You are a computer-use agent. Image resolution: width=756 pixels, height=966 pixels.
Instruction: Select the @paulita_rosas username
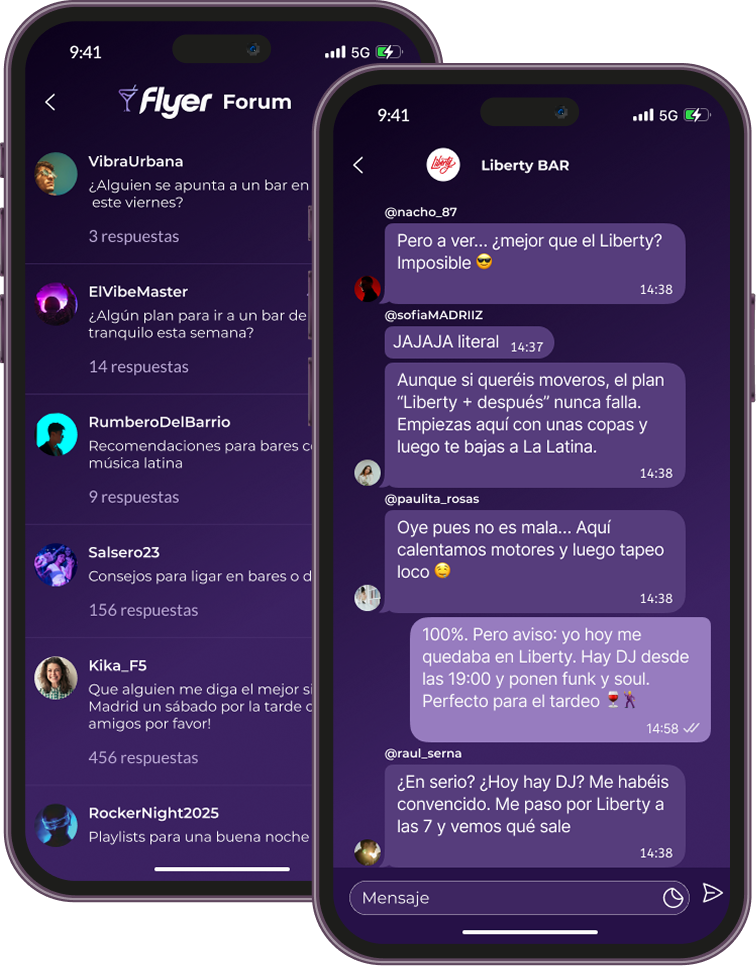(431, 499)
